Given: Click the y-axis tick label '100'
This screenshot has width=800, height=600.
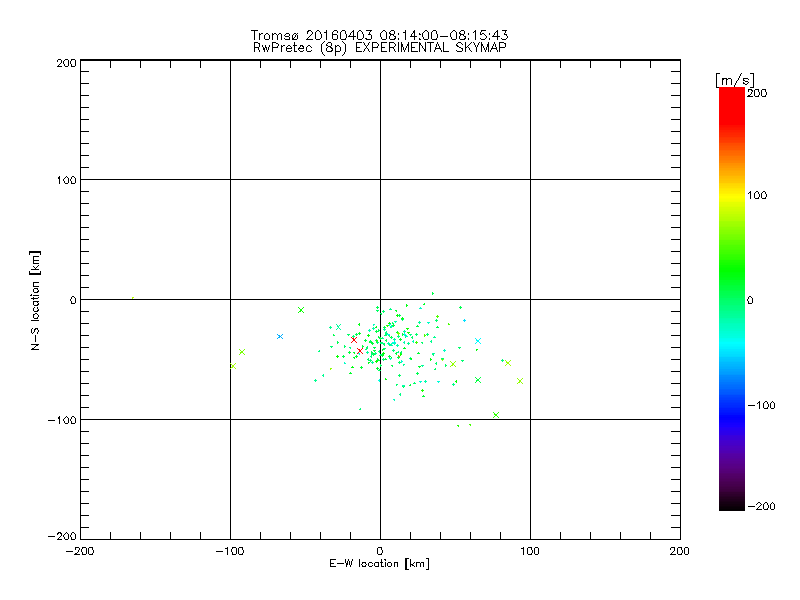Looking at the screenshot, I should (x=66, y=180).
